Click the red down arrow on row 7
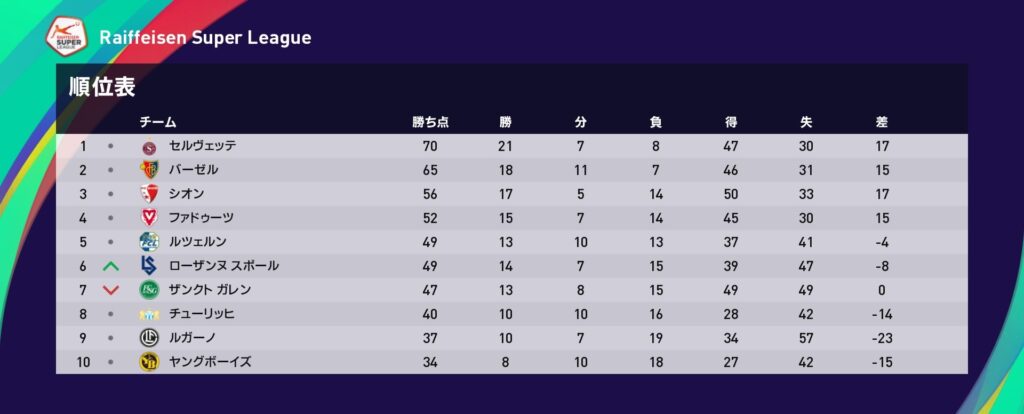1024x414 pixels. [x=111, y=290]
